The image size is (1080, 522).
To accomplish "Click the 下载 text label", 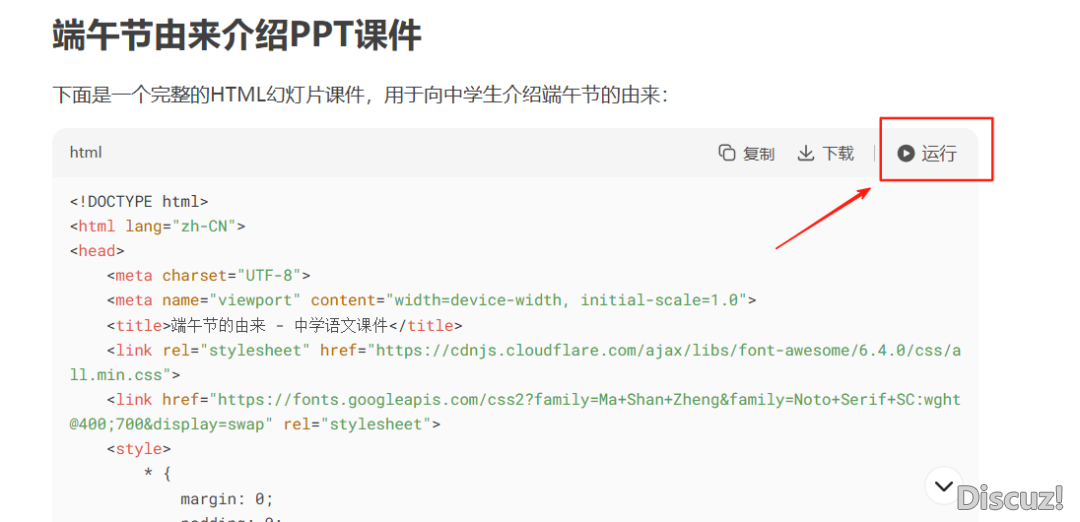I will [838, 153].
